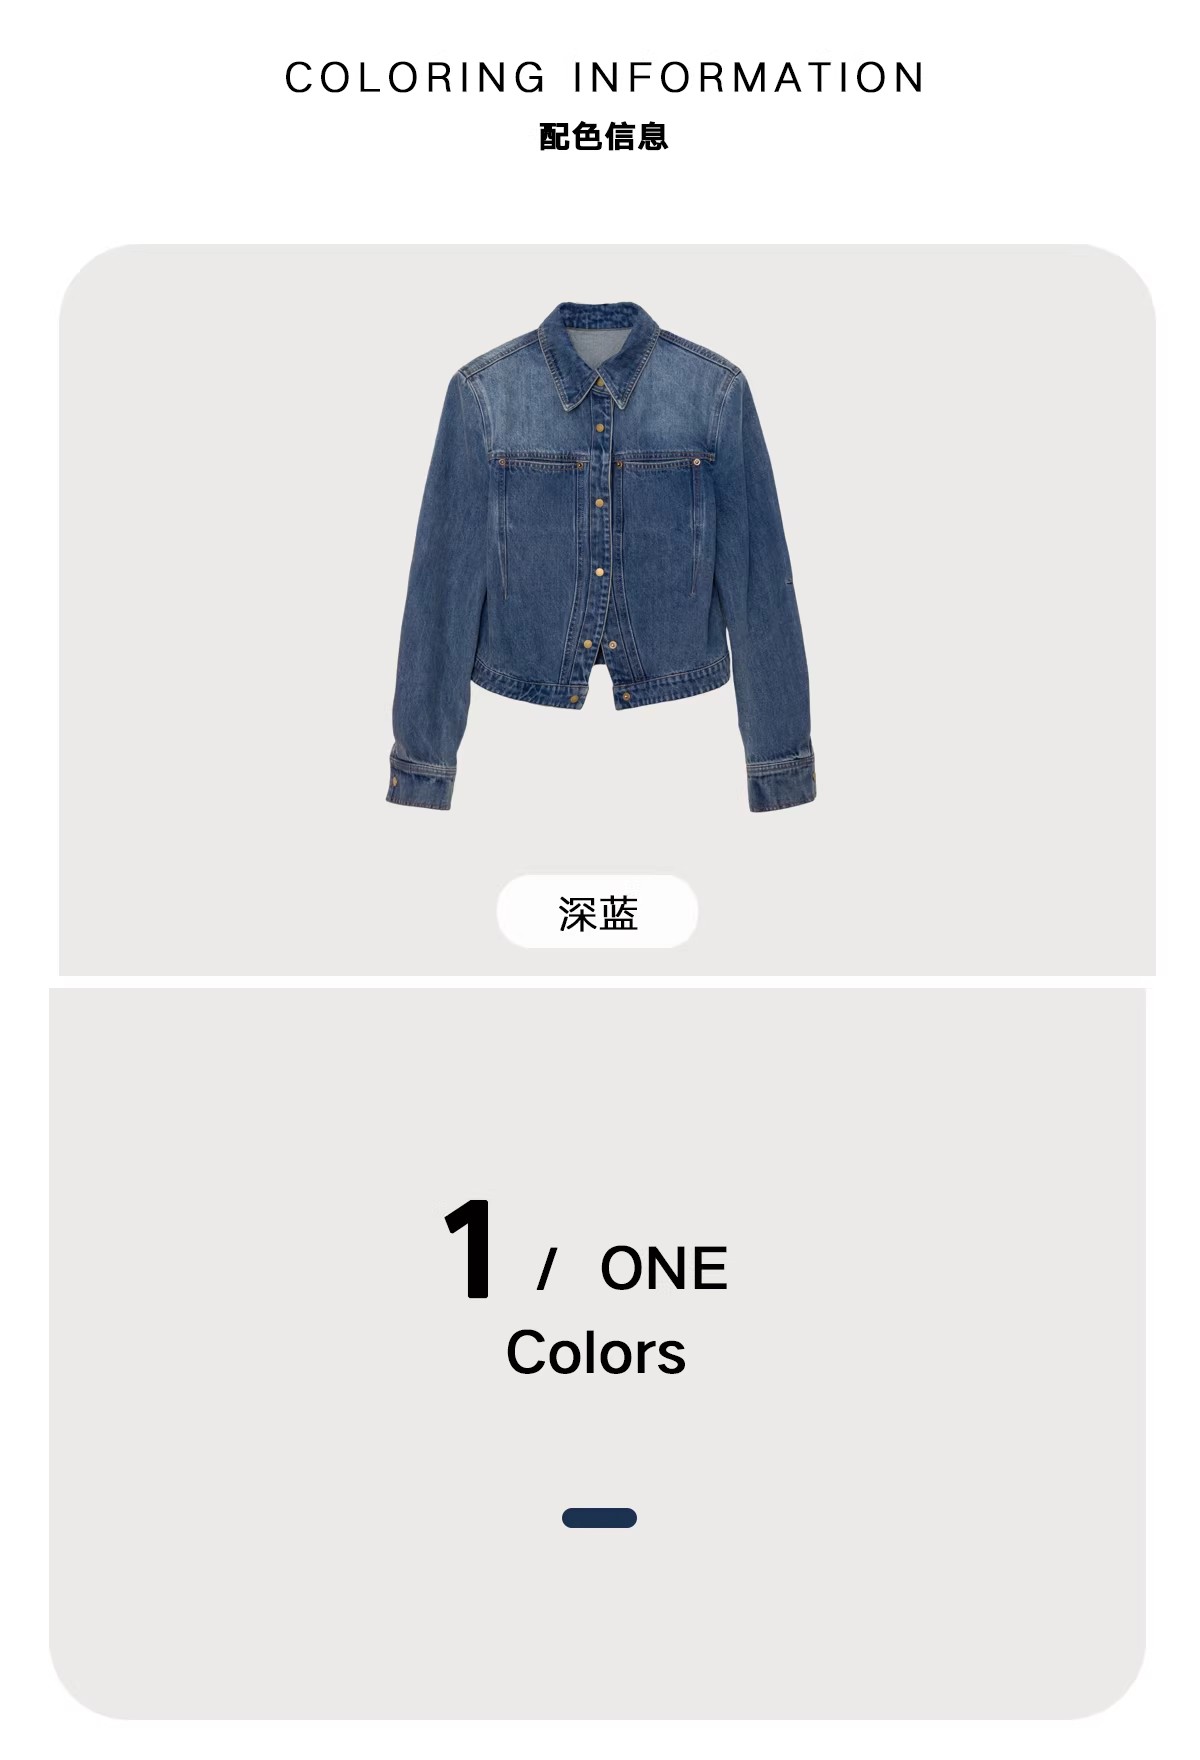The height and width of the screenshot is (1760, 1200).
Task: Click the right sleeve cuff of jacket
Action: (x=782, y=783)
